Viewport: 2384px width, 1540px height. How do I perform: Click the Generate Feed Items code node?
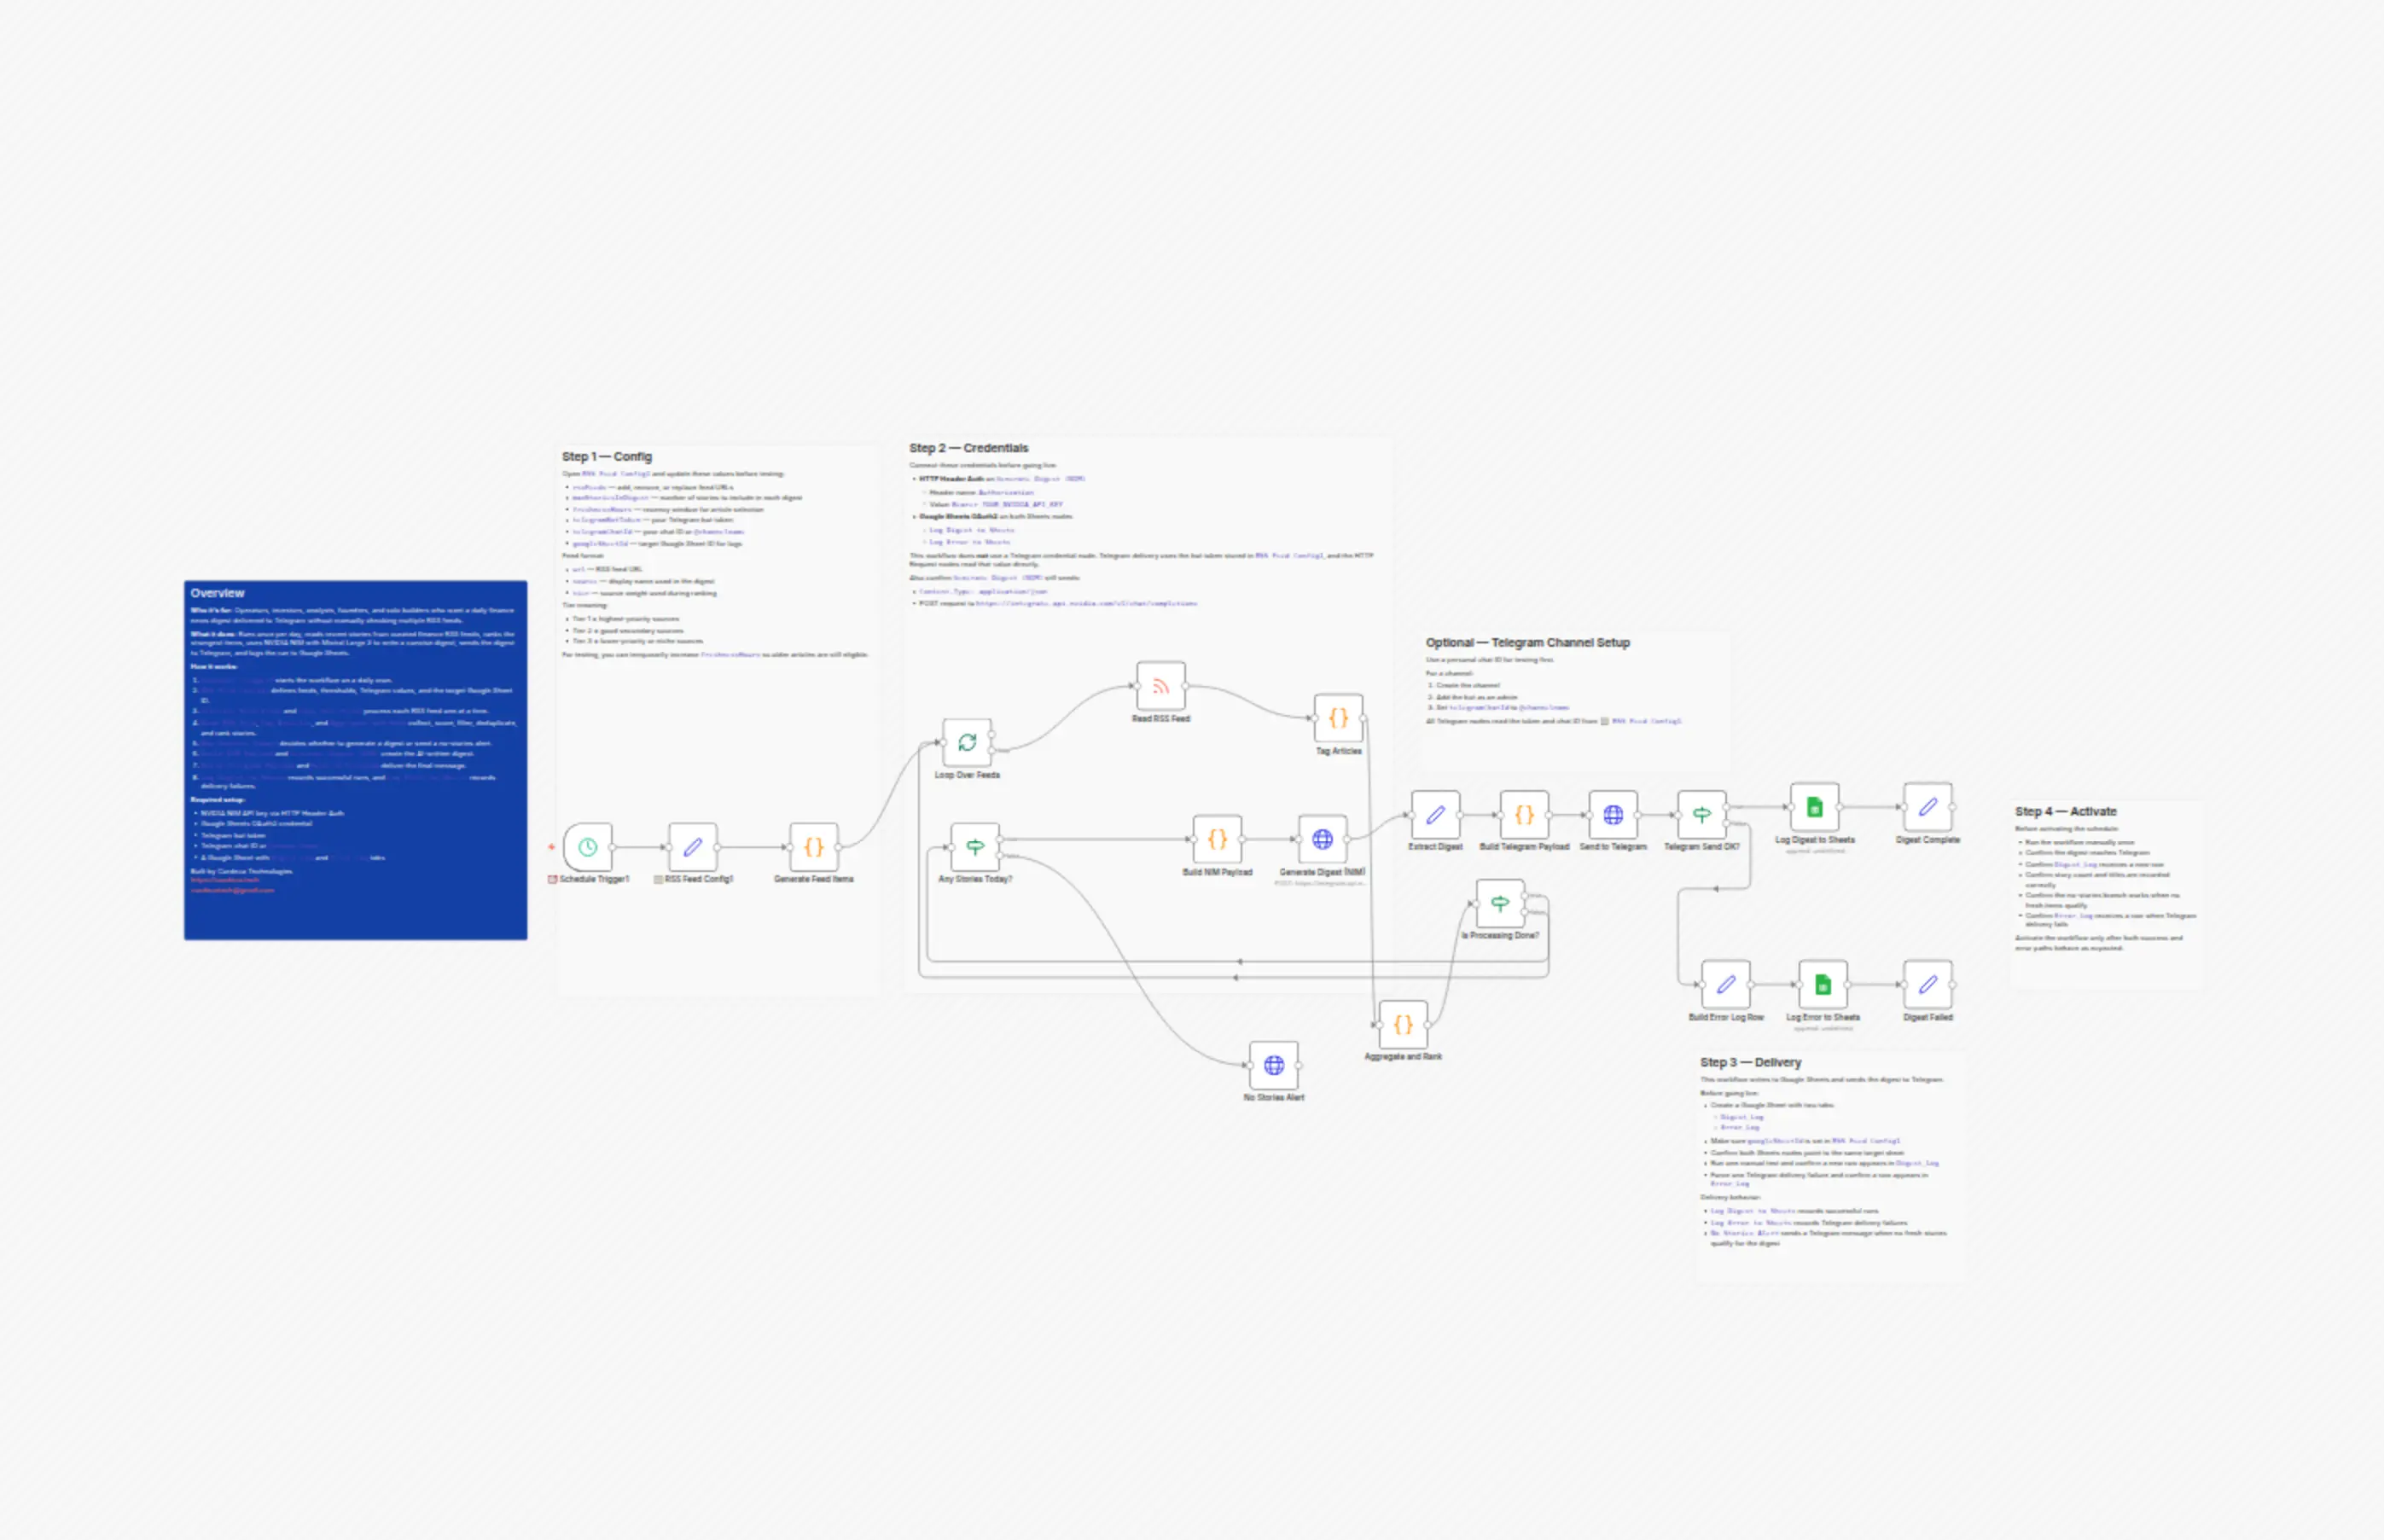814,847
